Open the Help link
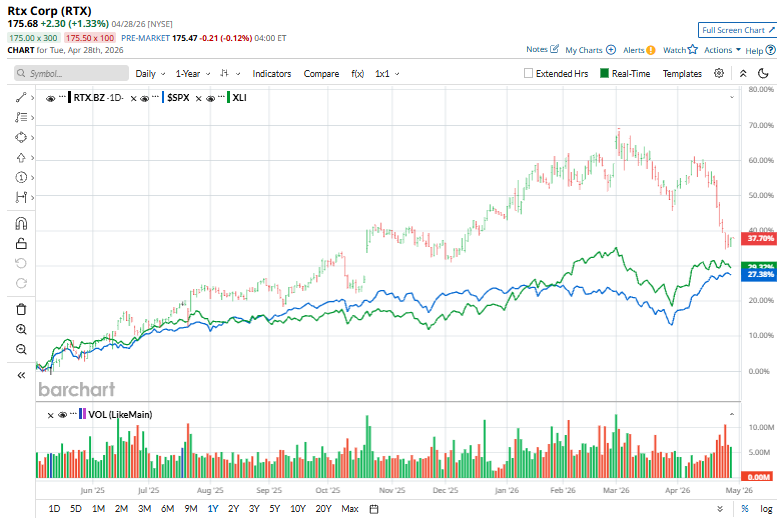777x522 pixels. (x=760, y=50)
